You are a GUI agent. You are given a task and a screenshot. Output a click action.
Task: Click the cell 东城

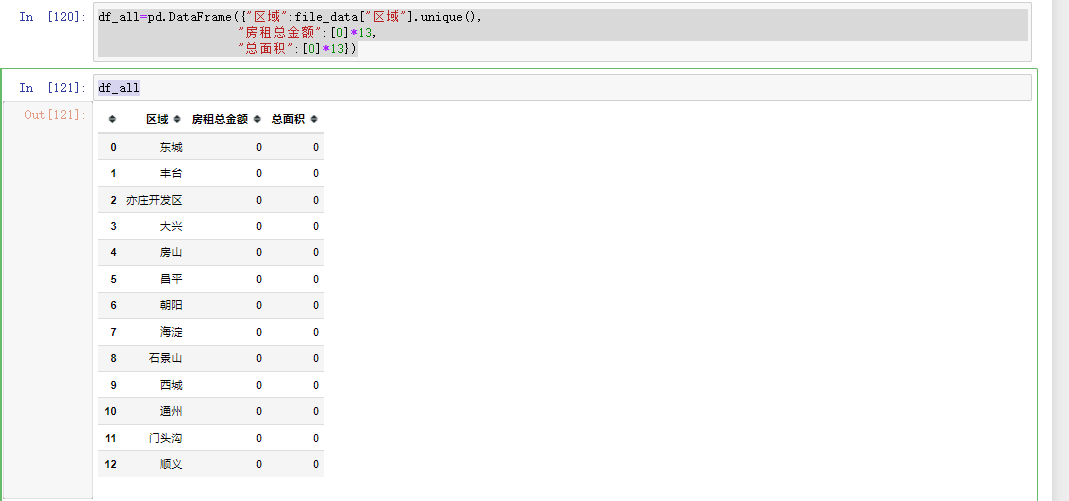tap(171, 147)
